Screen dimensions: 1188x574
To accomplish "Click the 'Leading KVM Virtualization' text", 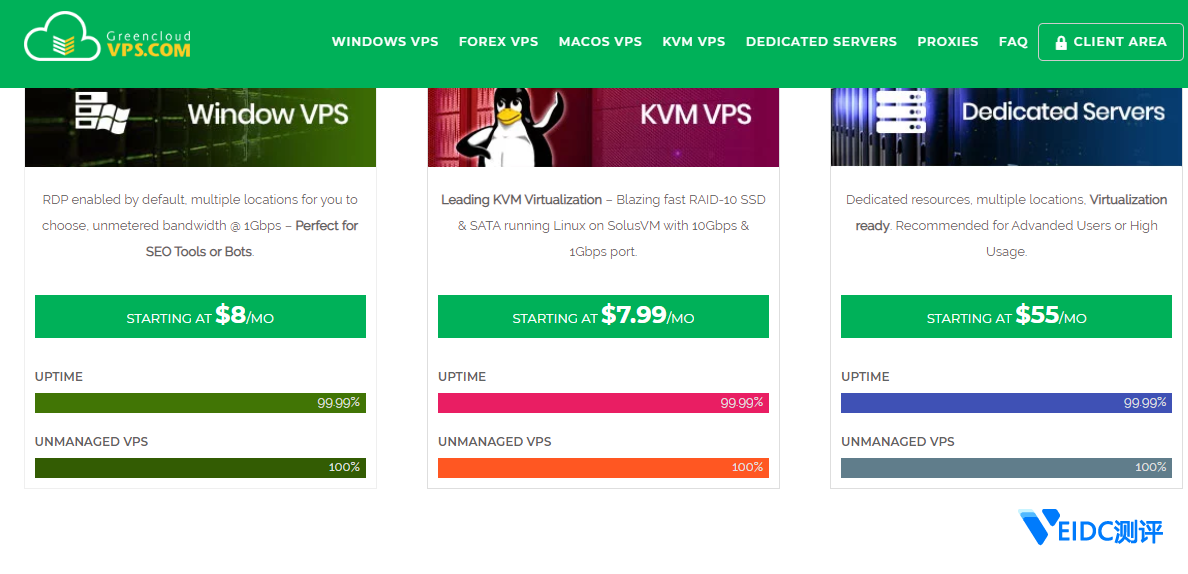I will click(521, 200).
